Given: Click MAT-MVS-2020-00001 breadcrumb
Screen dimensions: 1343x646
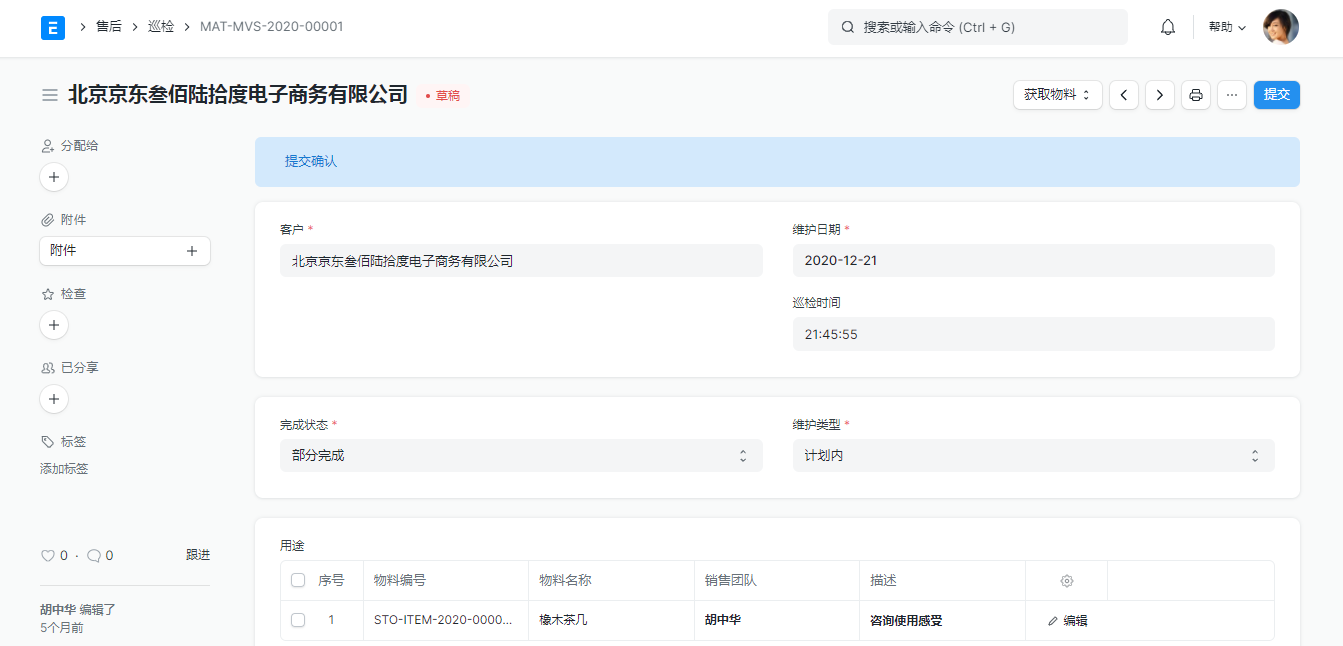Looking at the screenshot, I should (x=271, y=27).
